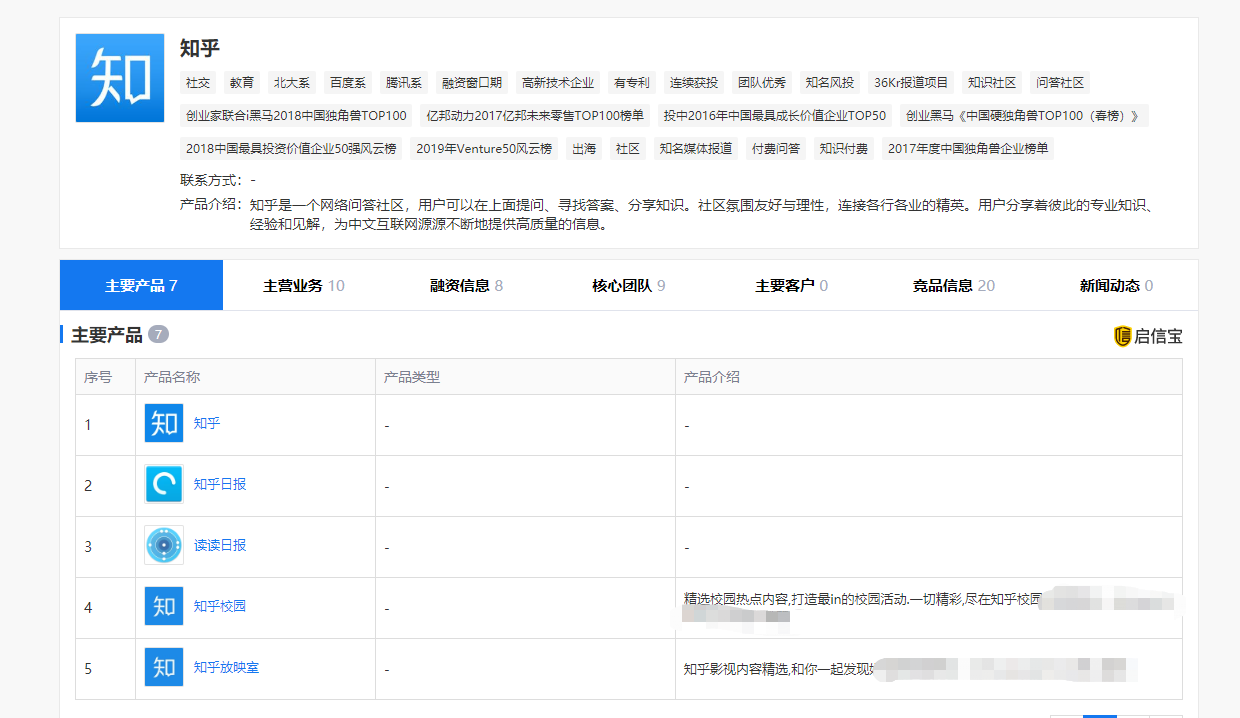This screenshot has height=718, width=1240.
Task: Click the large Zhihu company logo
Action: click(x=120, y=78)
